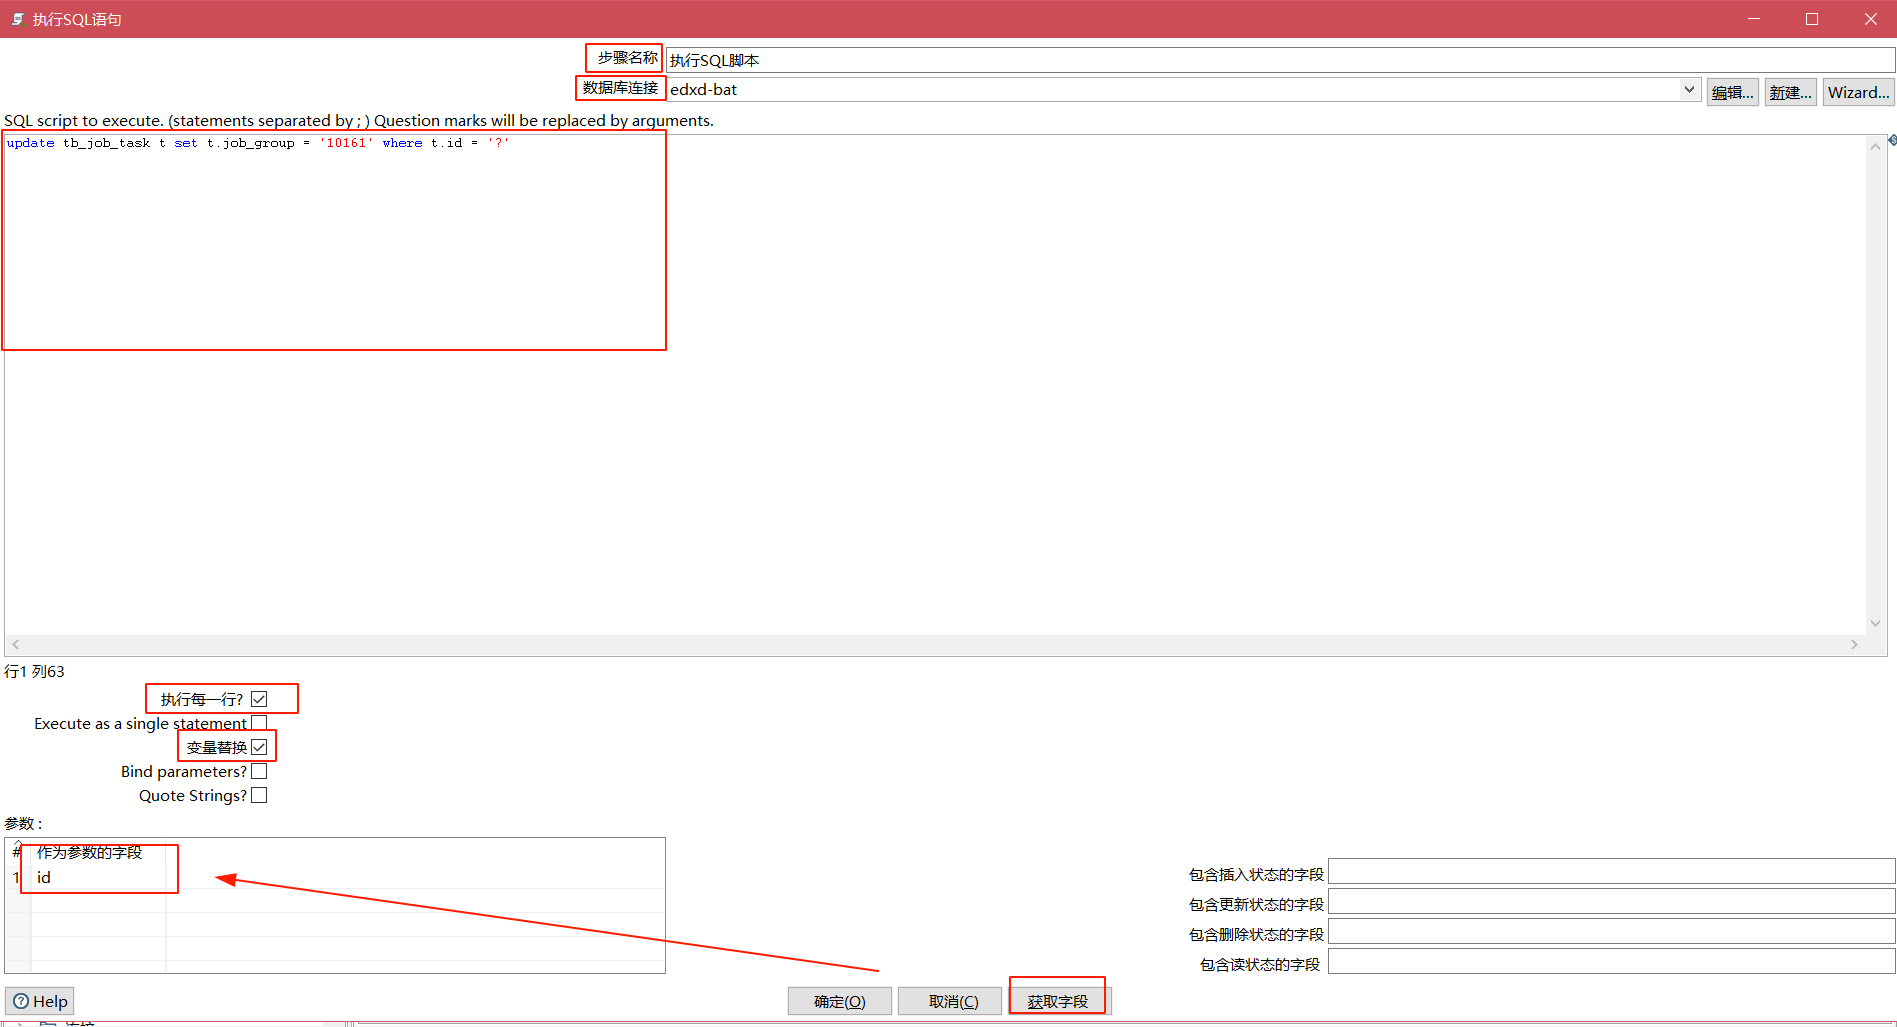This screenshot has height=1027, width=1897.
Task: Uncheck the 执行每一行? checkbox
Action: [x=259, y=699]
